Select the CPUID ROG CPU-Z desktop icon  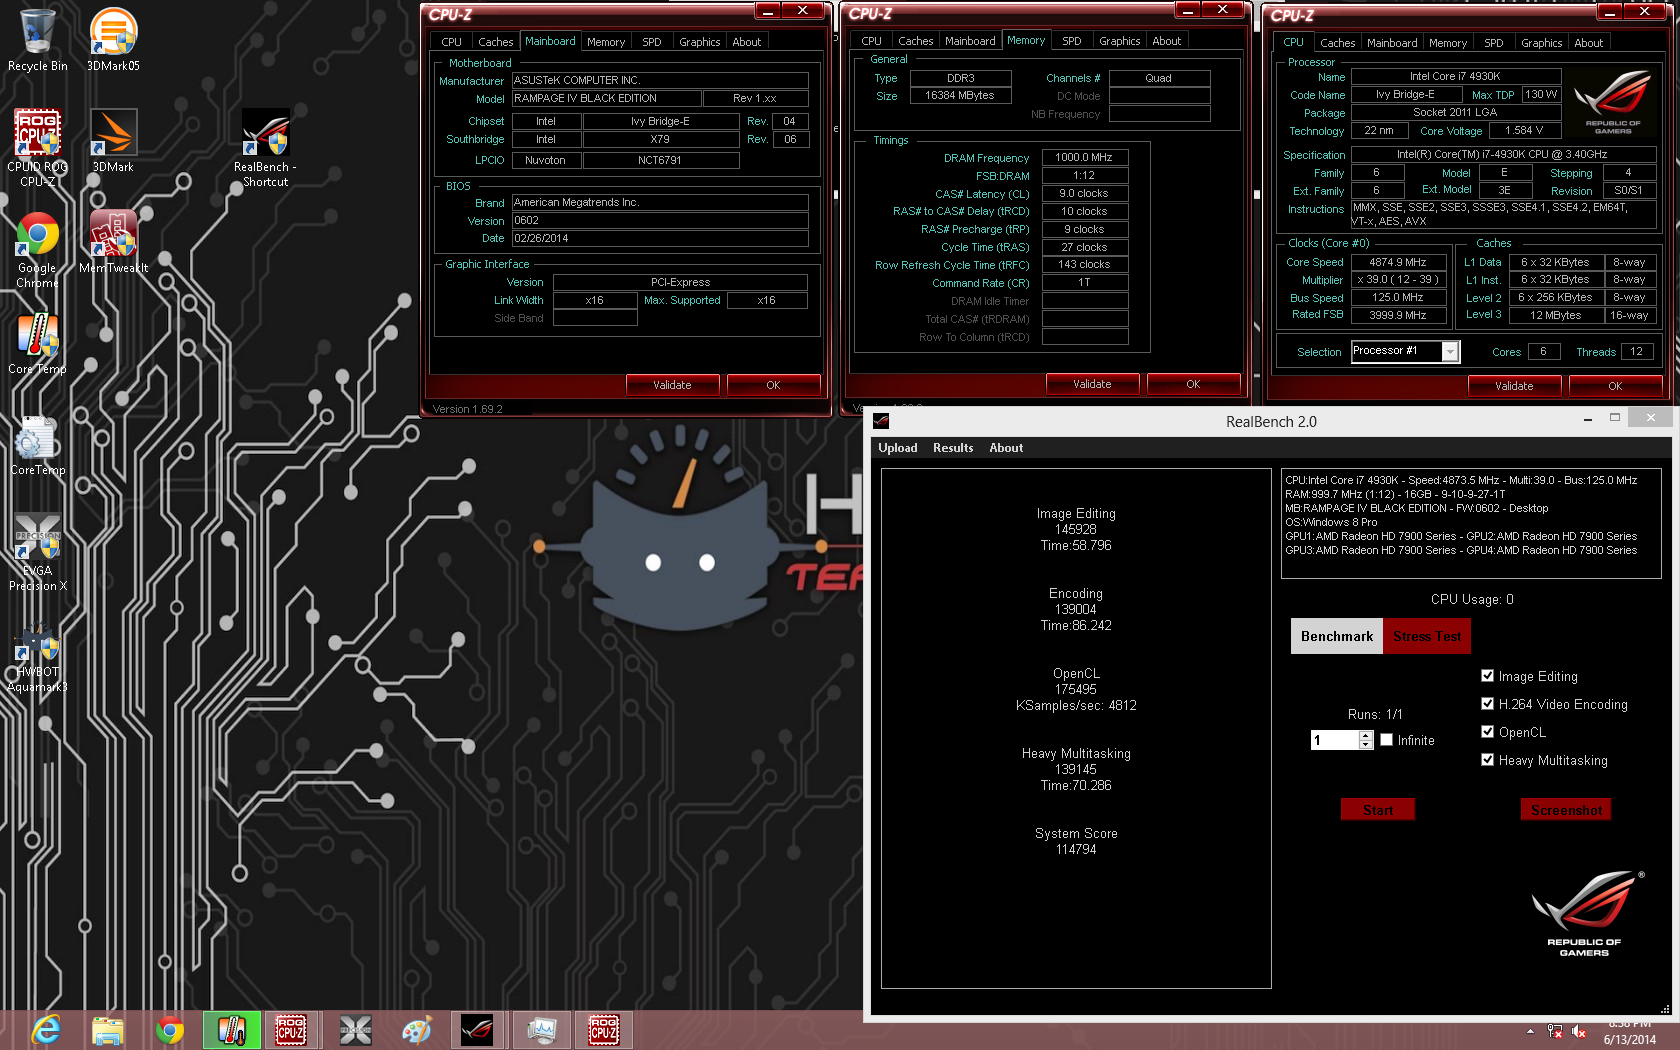pos(37,147)
